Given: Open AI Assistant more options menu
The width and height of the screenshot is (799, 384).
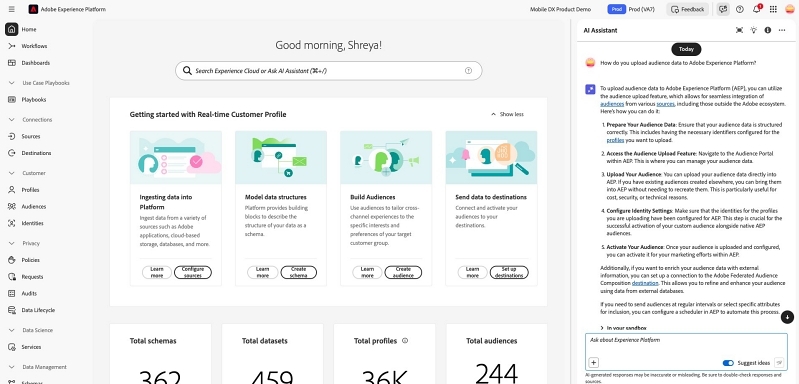Looking at the screenshot, I should [782, 30].
